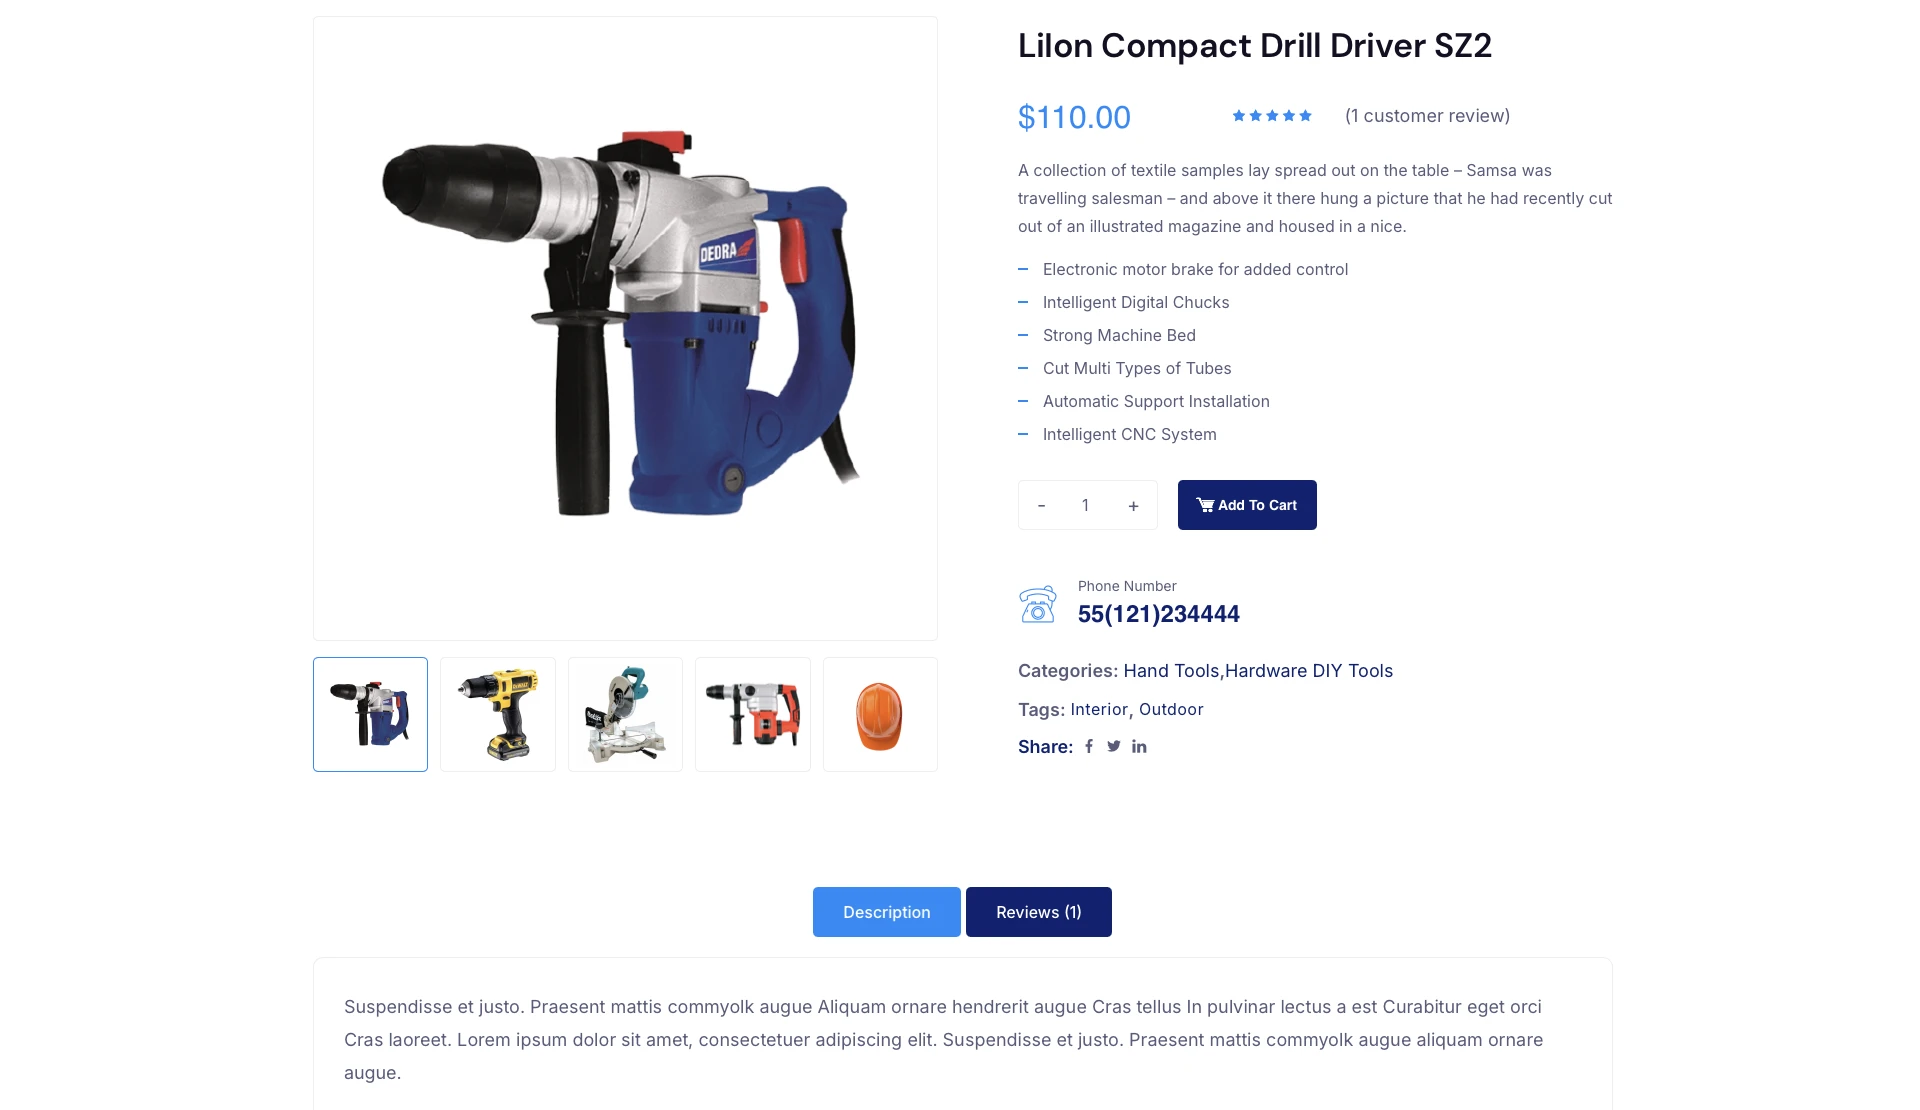Select the yellow cordless drill thumbnail
Image resolution: width=1920 pixels, height=1110 pixels.
point(498,714)
